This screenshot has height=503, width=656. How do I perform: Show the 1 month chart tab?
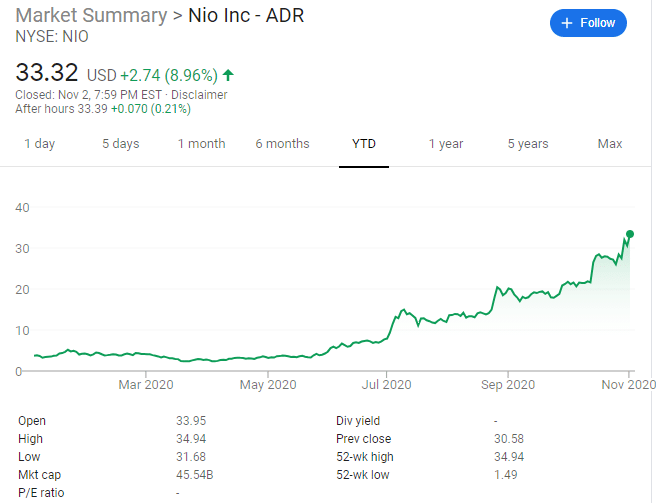(x=201, y=144)
